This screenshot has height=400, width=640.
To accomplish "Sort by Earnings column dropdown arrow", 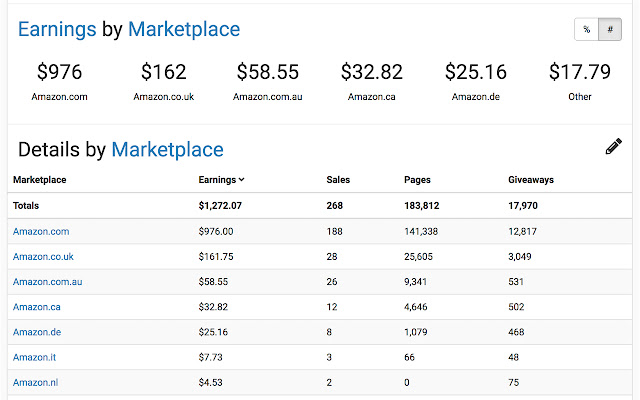I will click(242, 180).
